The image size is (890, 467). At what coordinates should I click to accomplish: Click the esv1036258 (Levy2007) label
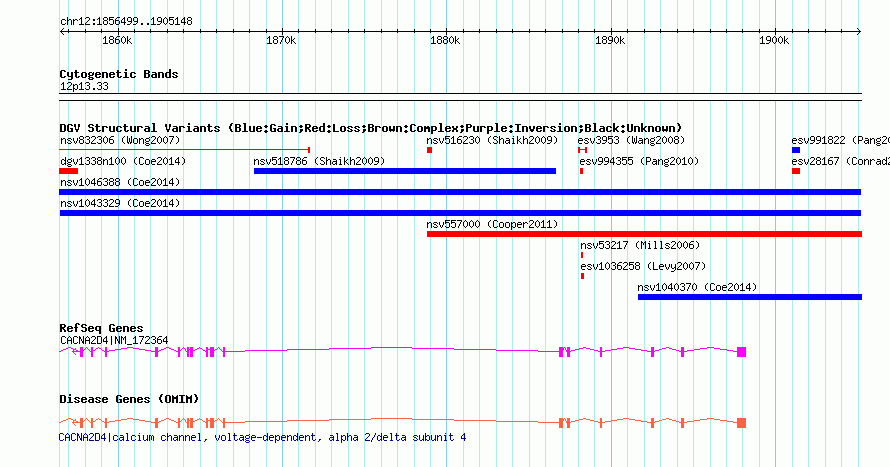click(643, 266)
